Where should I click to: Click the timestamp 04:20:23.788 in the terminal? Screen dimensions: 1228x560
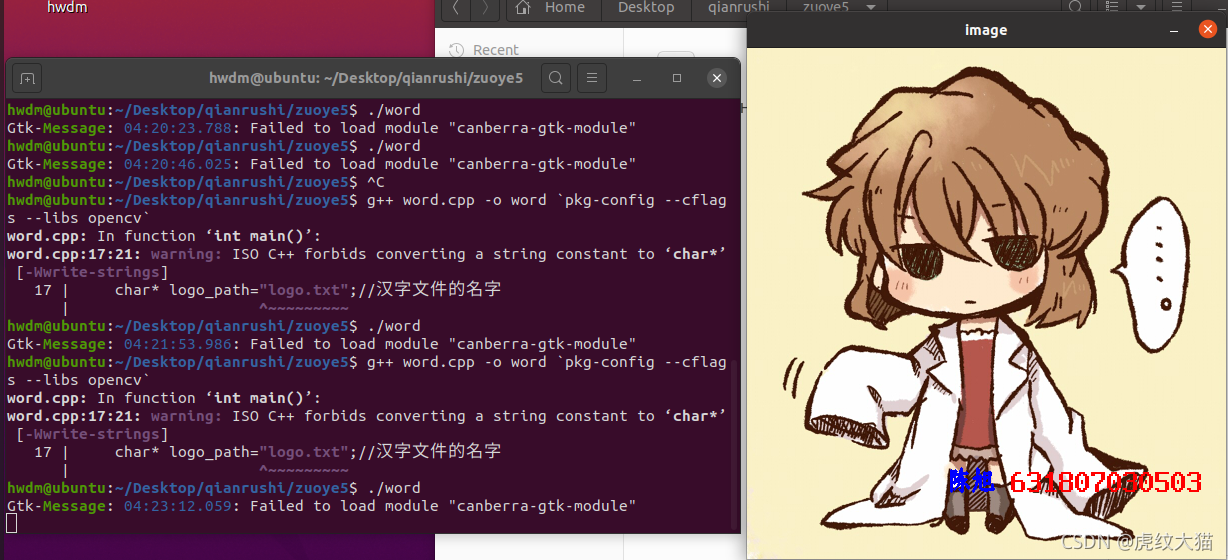coord(178,128)
